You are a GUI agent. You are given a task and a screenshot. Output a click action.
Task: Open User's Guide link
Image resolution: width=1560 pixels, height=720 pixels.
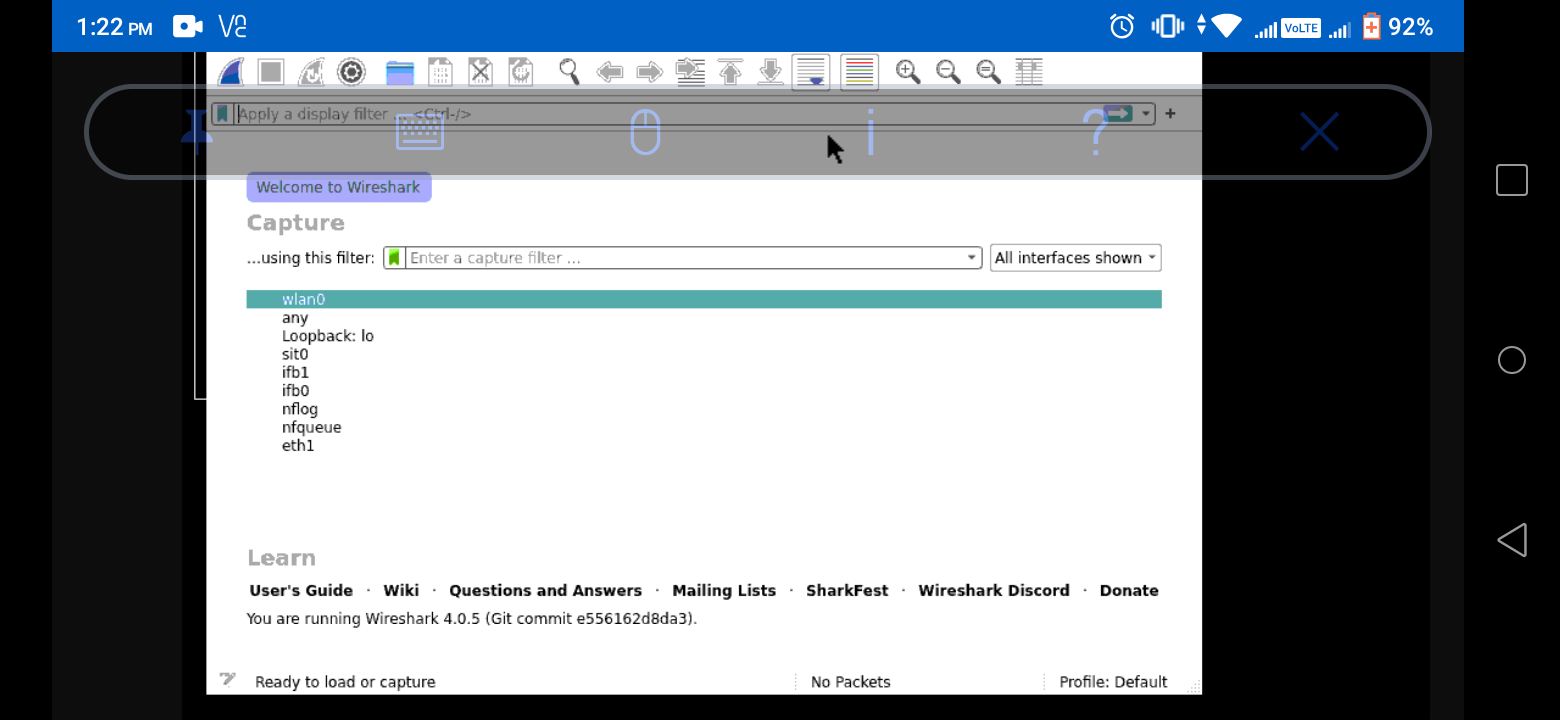click(x=301, y=591)
